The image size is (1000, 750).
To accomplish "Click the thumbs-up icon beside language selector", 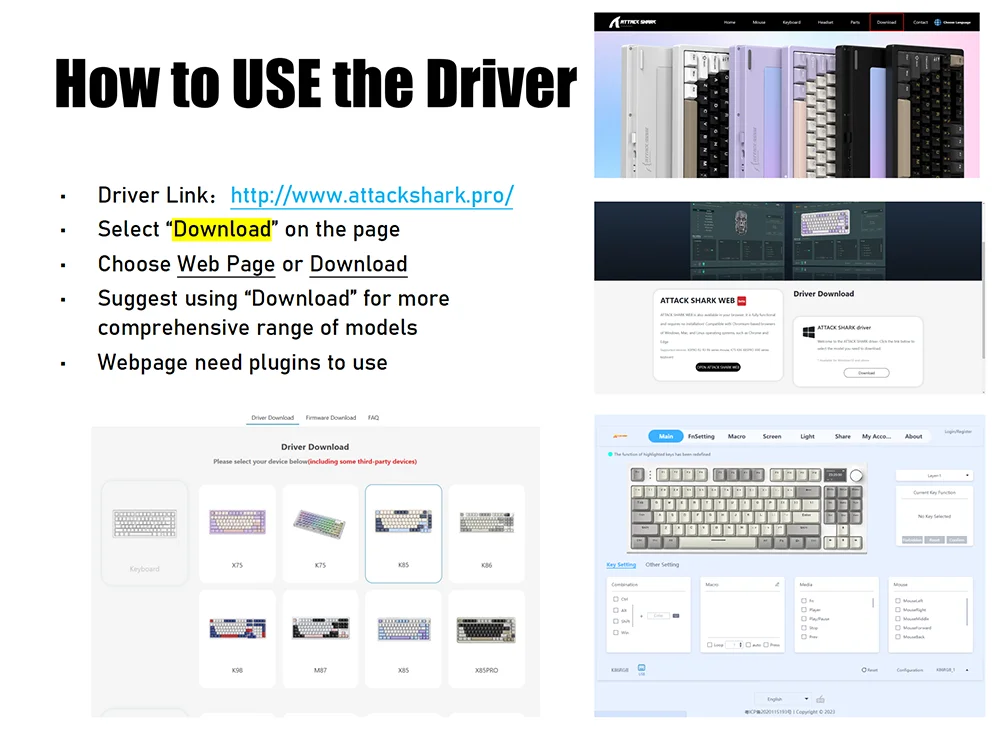I will tap(820, 699).
